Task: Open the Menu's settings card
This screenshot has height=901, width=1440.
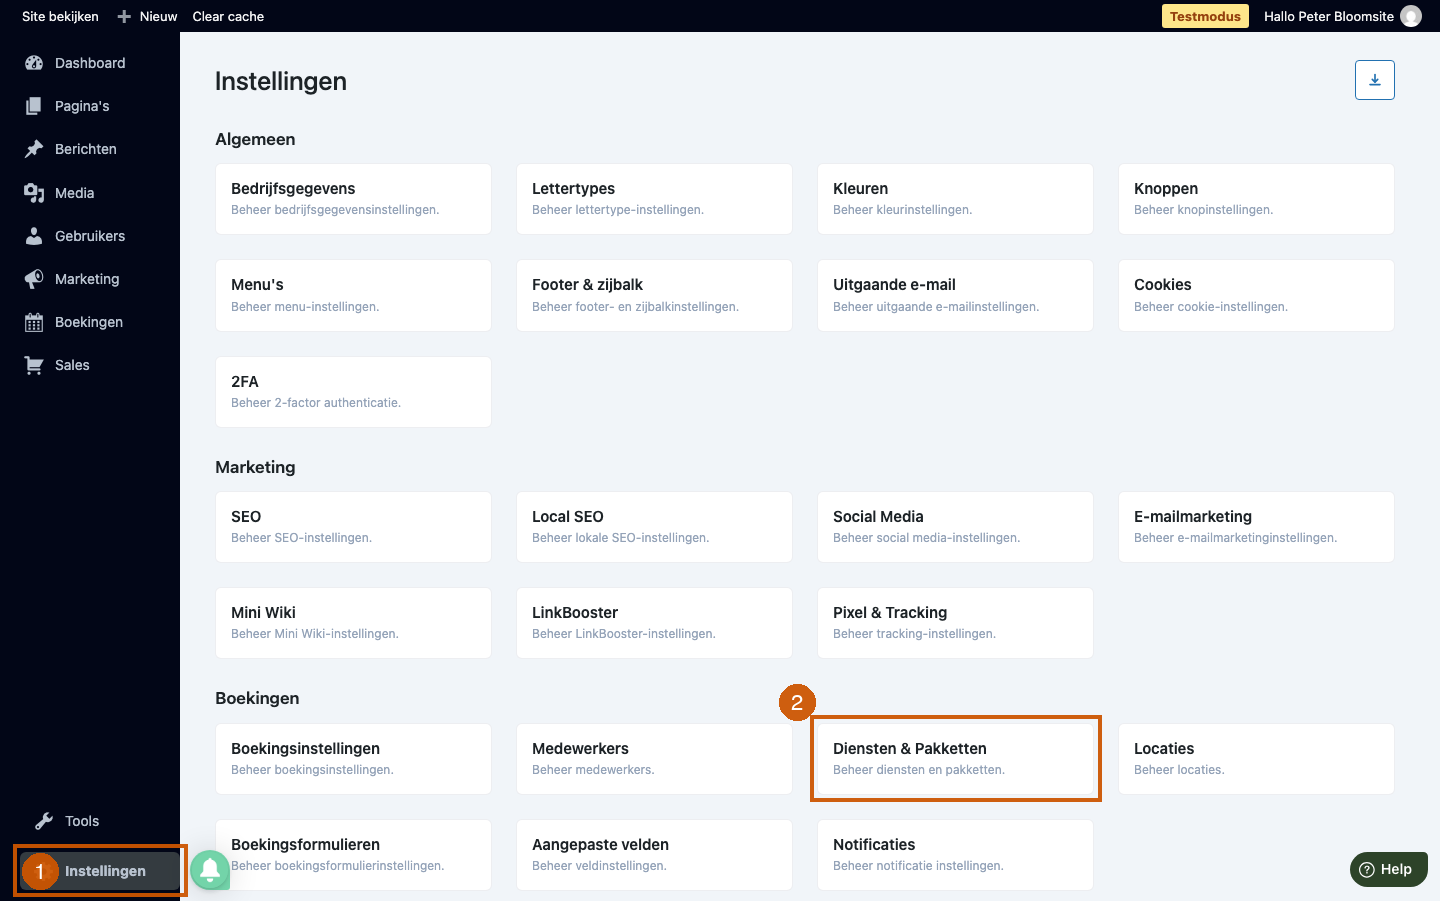Action: tap(353, 295)
